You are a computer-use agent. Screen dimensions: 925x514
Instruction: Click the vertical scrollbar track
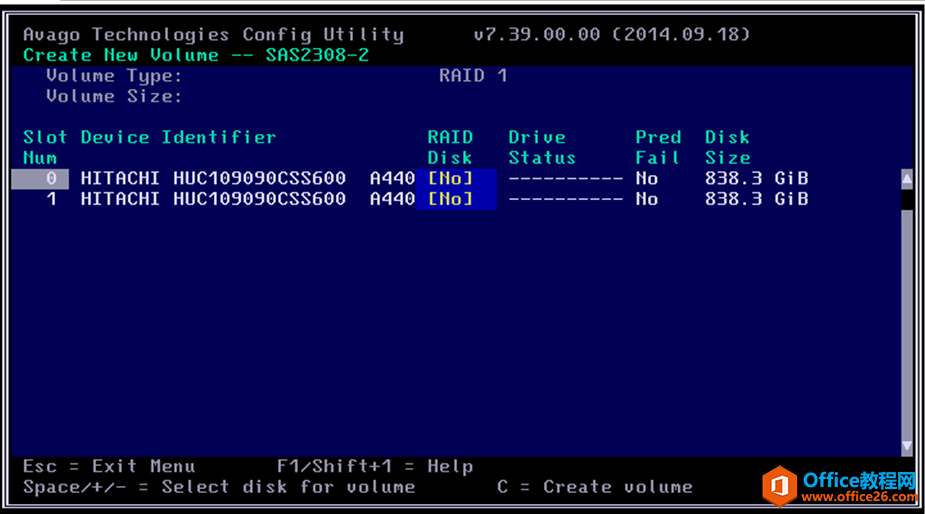pyautogui.click(x=907, y=323)
